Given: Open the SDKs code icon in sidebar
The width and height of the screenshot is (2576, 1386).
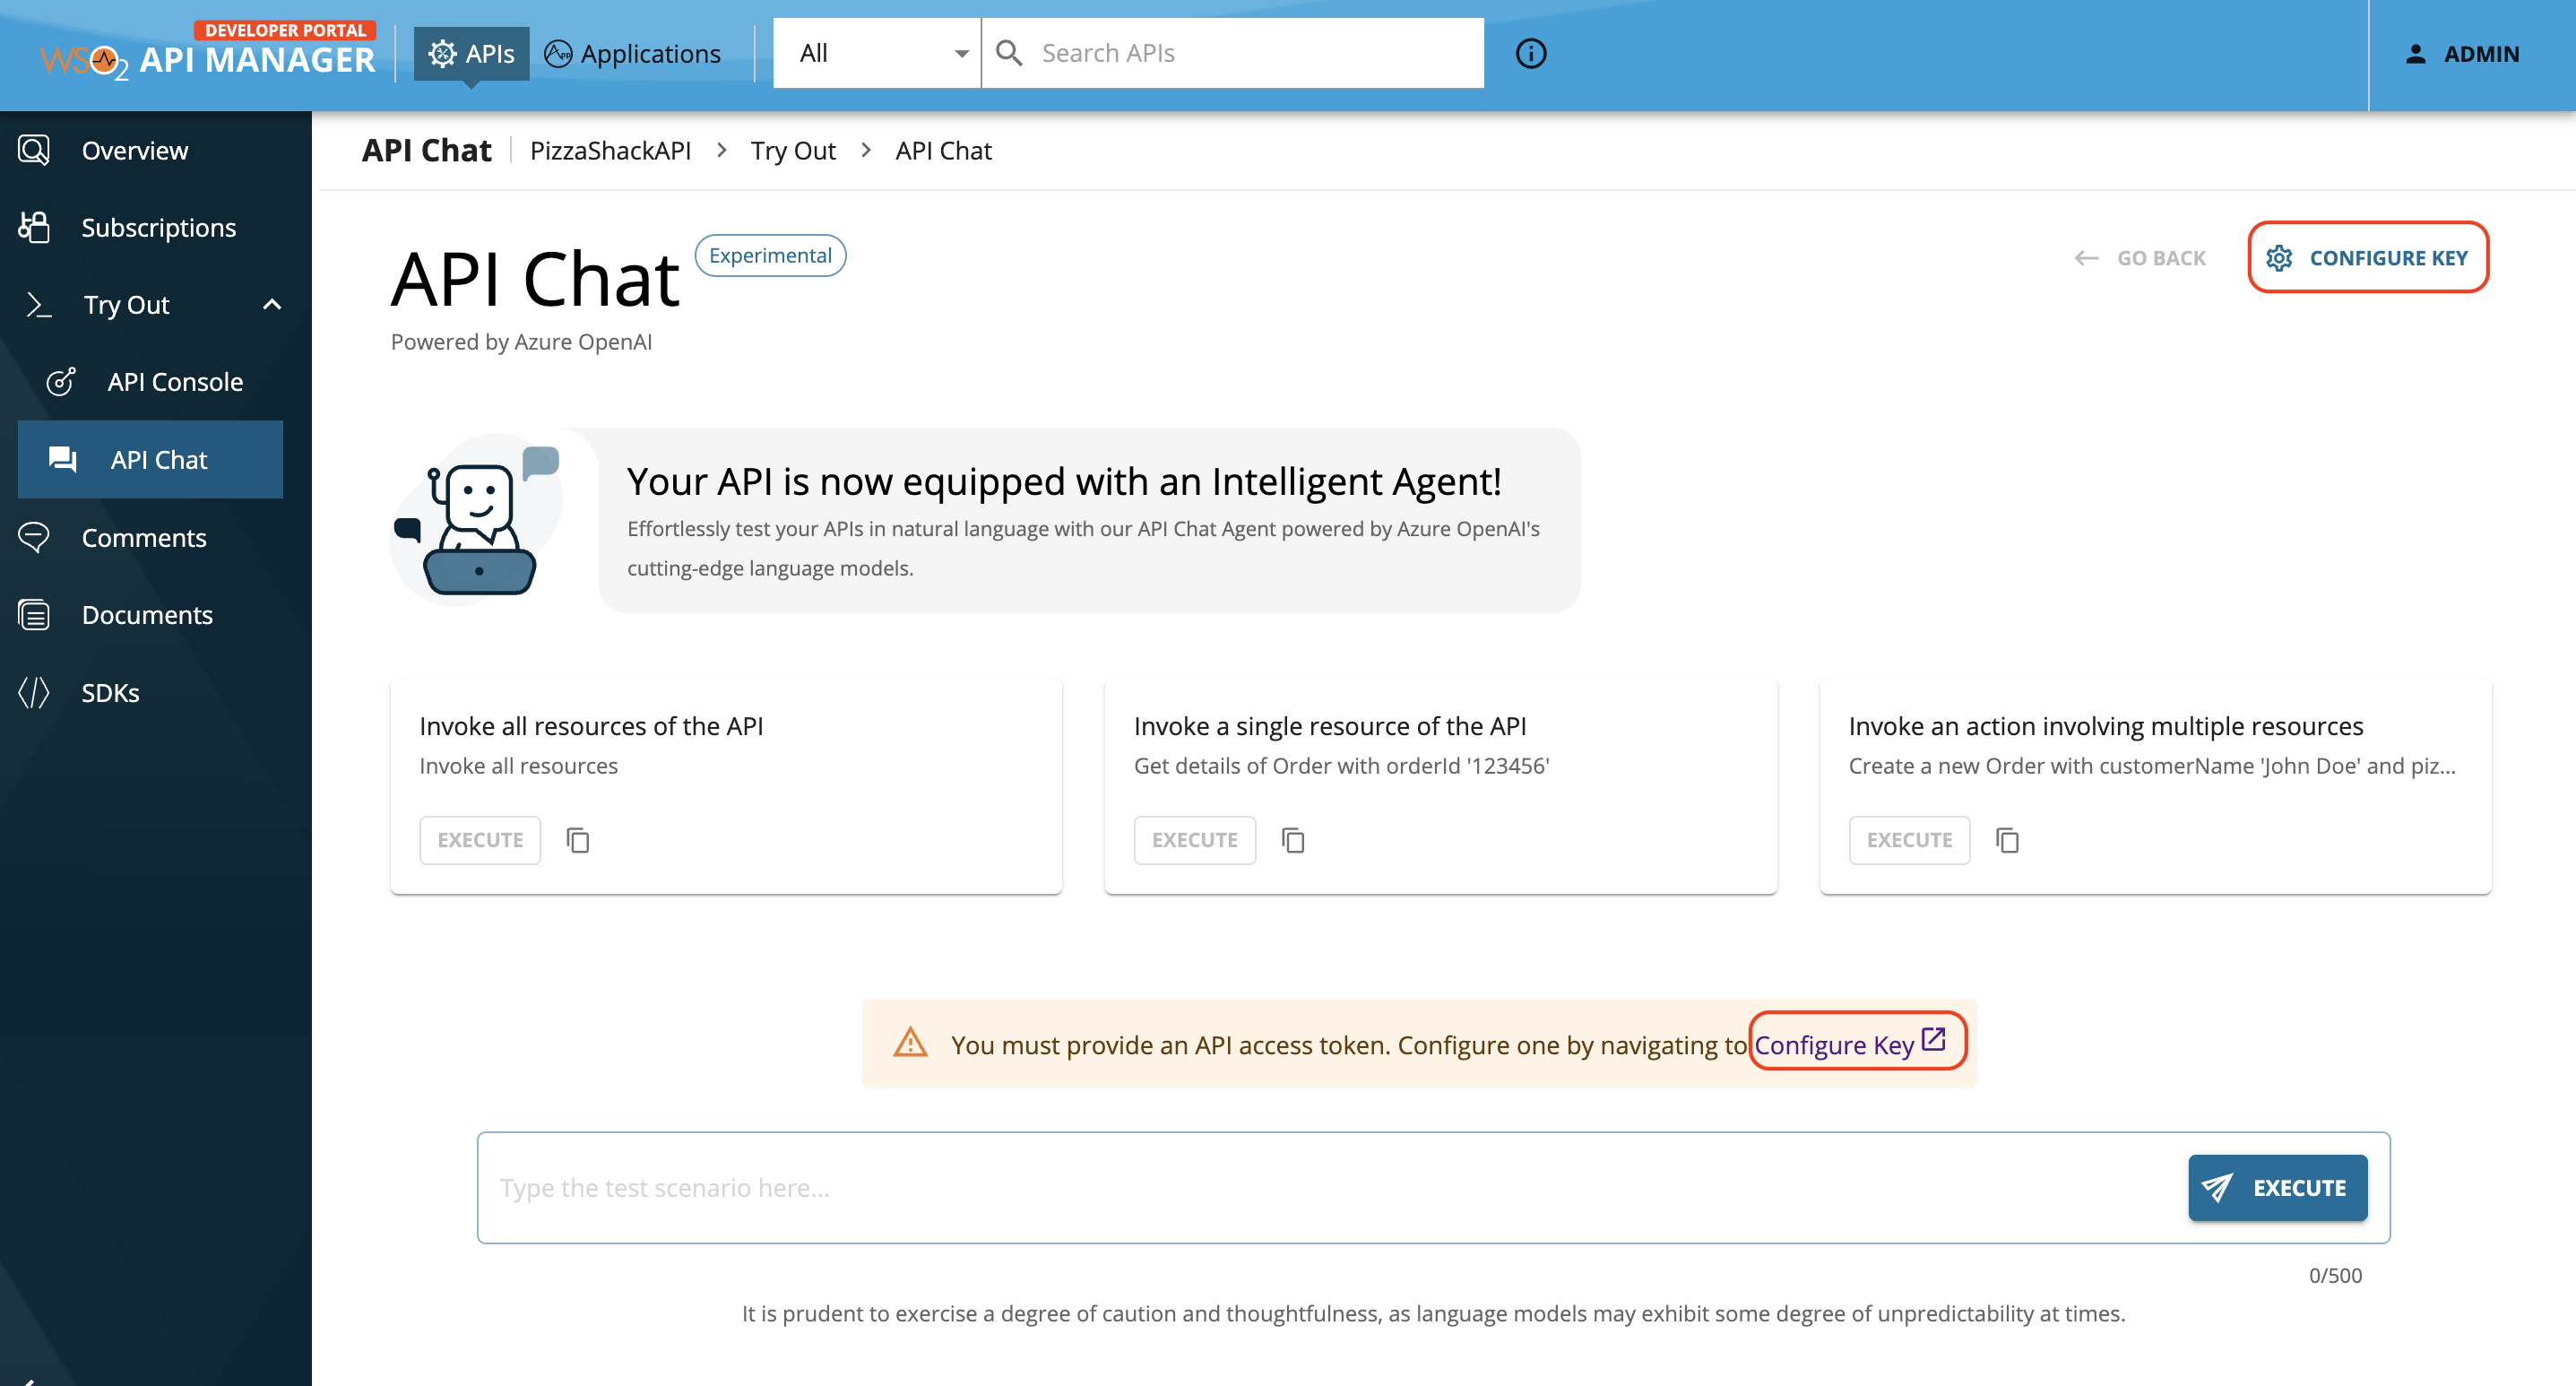Looking at the screenshot, I should coord(34,692).
